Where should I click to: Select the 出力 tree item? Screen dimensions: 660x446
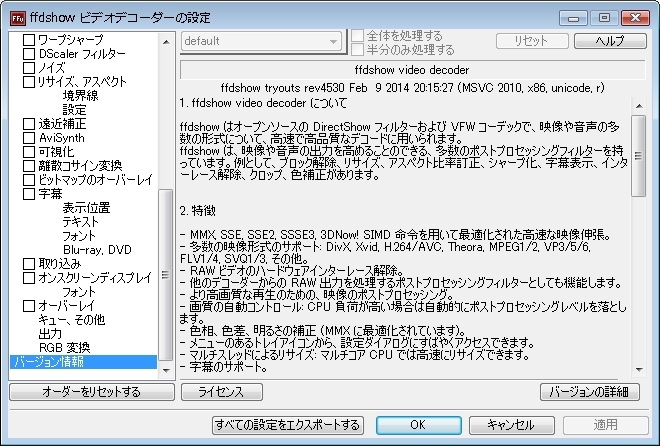(x=50, y=334)
